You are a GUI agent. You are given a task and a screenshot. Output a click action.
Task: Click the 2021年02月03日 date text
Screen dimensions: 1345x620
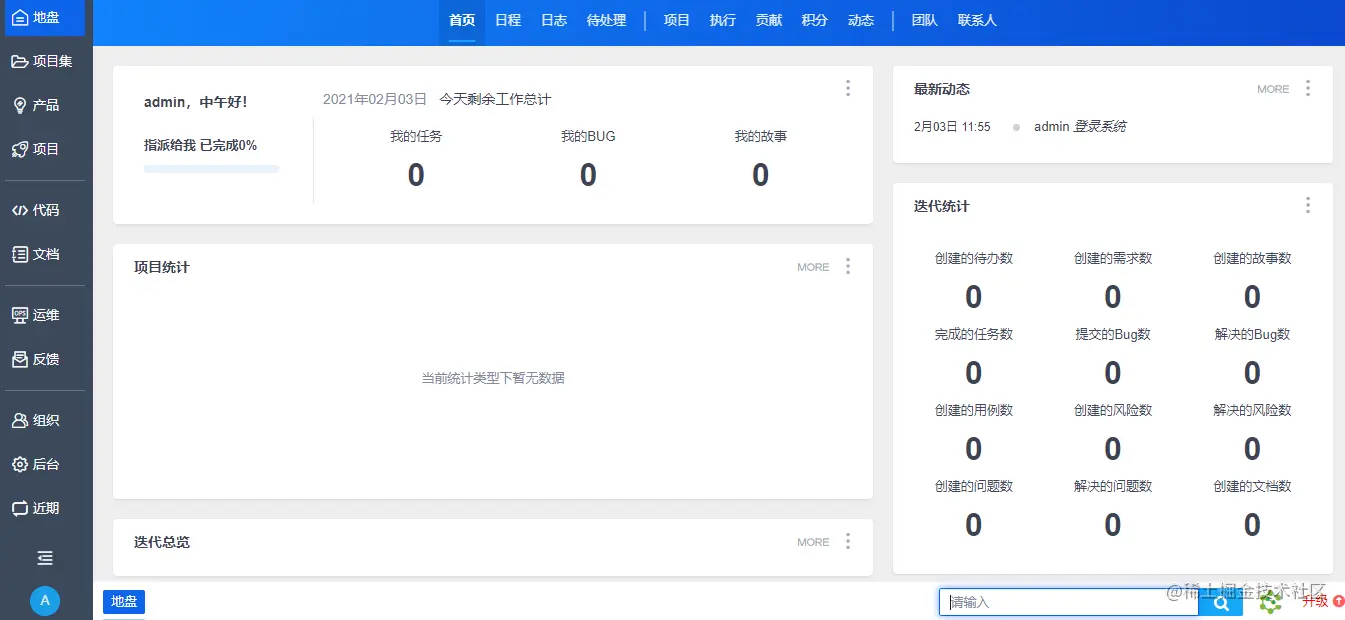(x=375, y=99)
